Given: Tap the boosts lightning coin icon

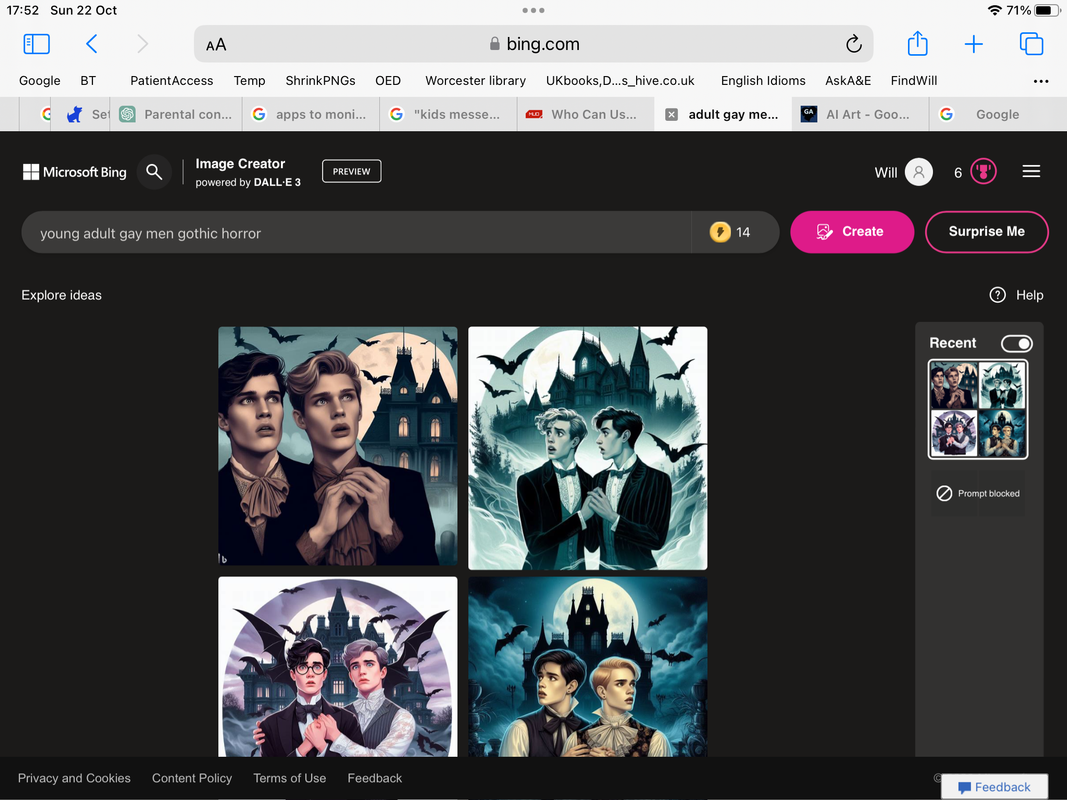Looking at the screenshot, I should click(x=720, y=232).
